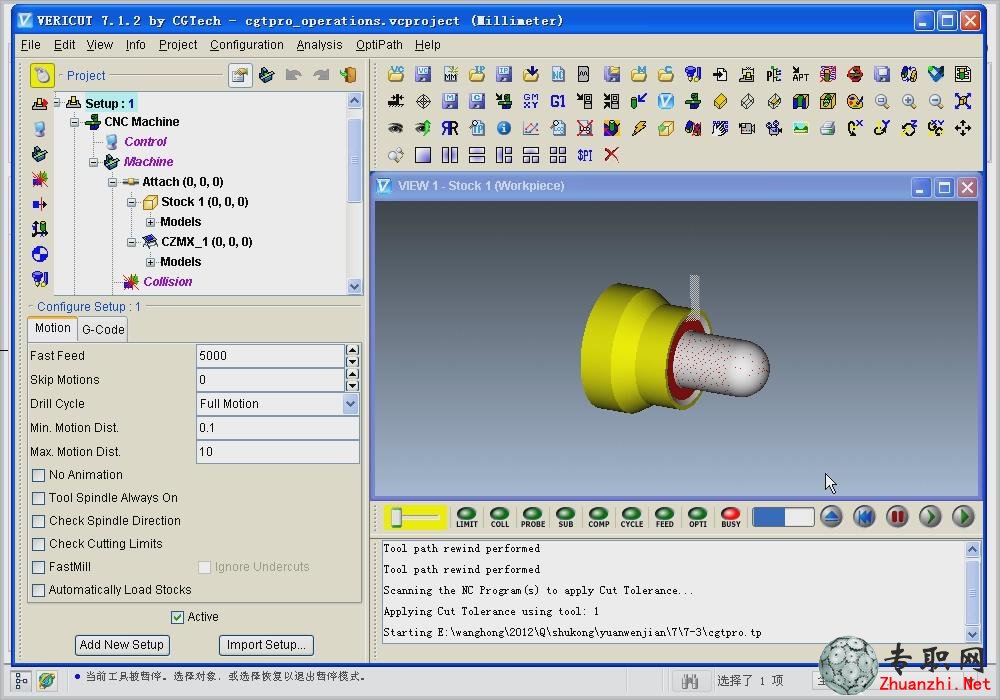Click the Fast Feed input field
This screenshot has width=1000, height=700.
[271, 356]
